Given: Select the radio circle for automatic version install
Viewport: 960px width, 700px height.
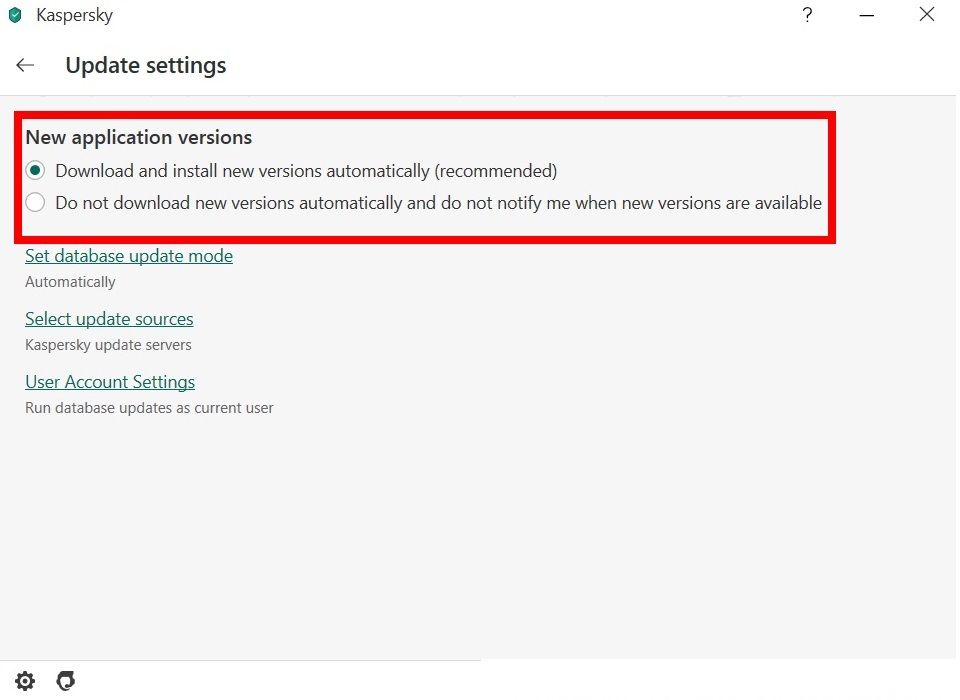Looking at the screenshot, I should coord(36,170).
